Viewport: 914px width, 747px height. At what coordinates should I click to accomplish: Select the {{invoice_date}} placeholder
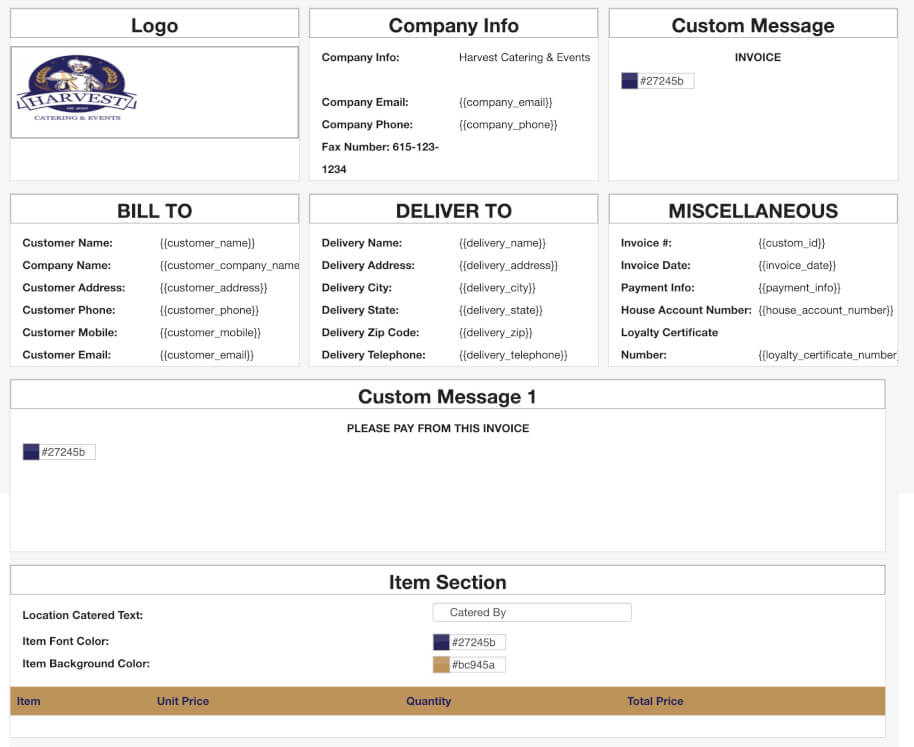[796, 266]
